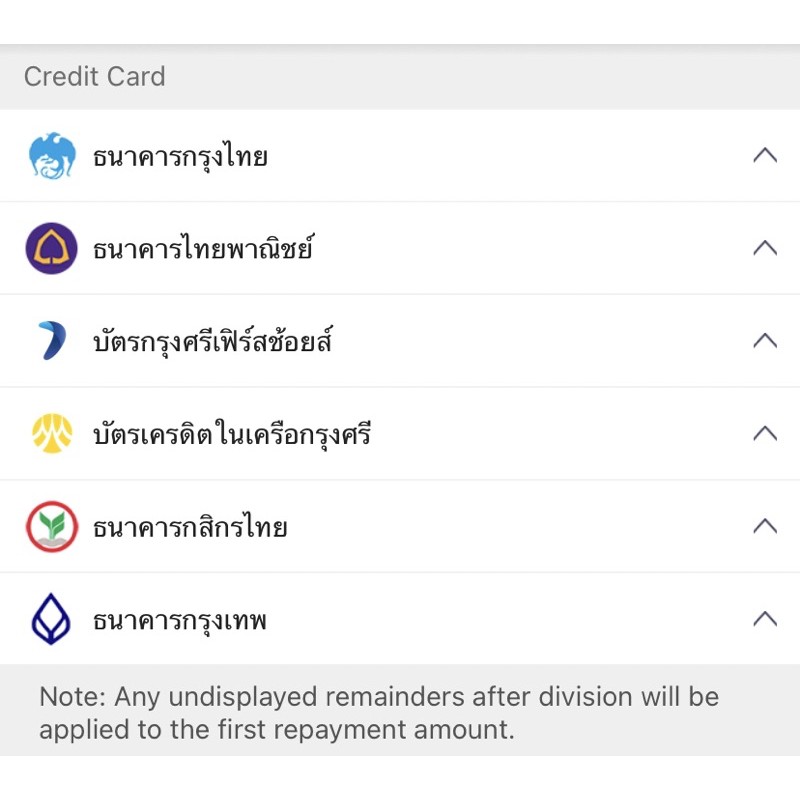Click the Kasikorn Bank green leaf logo

51,527
